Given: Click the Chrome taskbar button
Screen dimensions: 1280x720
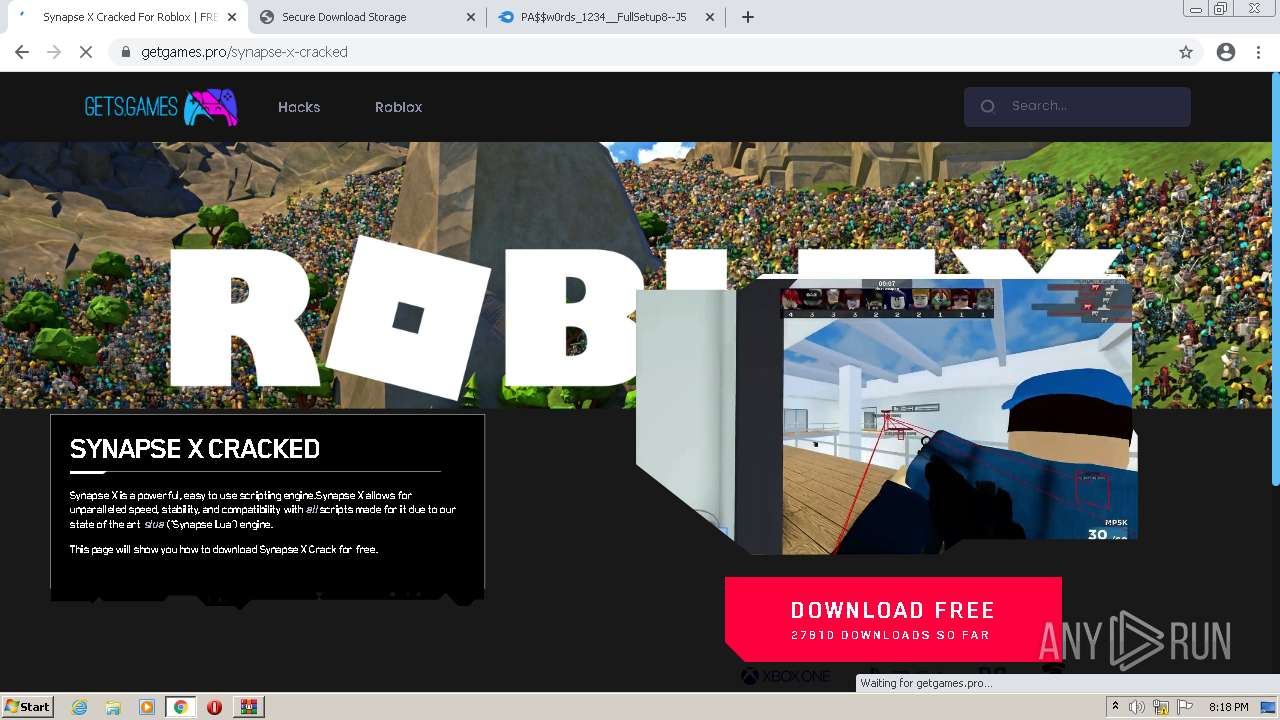Looking at the screenshot, I should coord(180,707).
